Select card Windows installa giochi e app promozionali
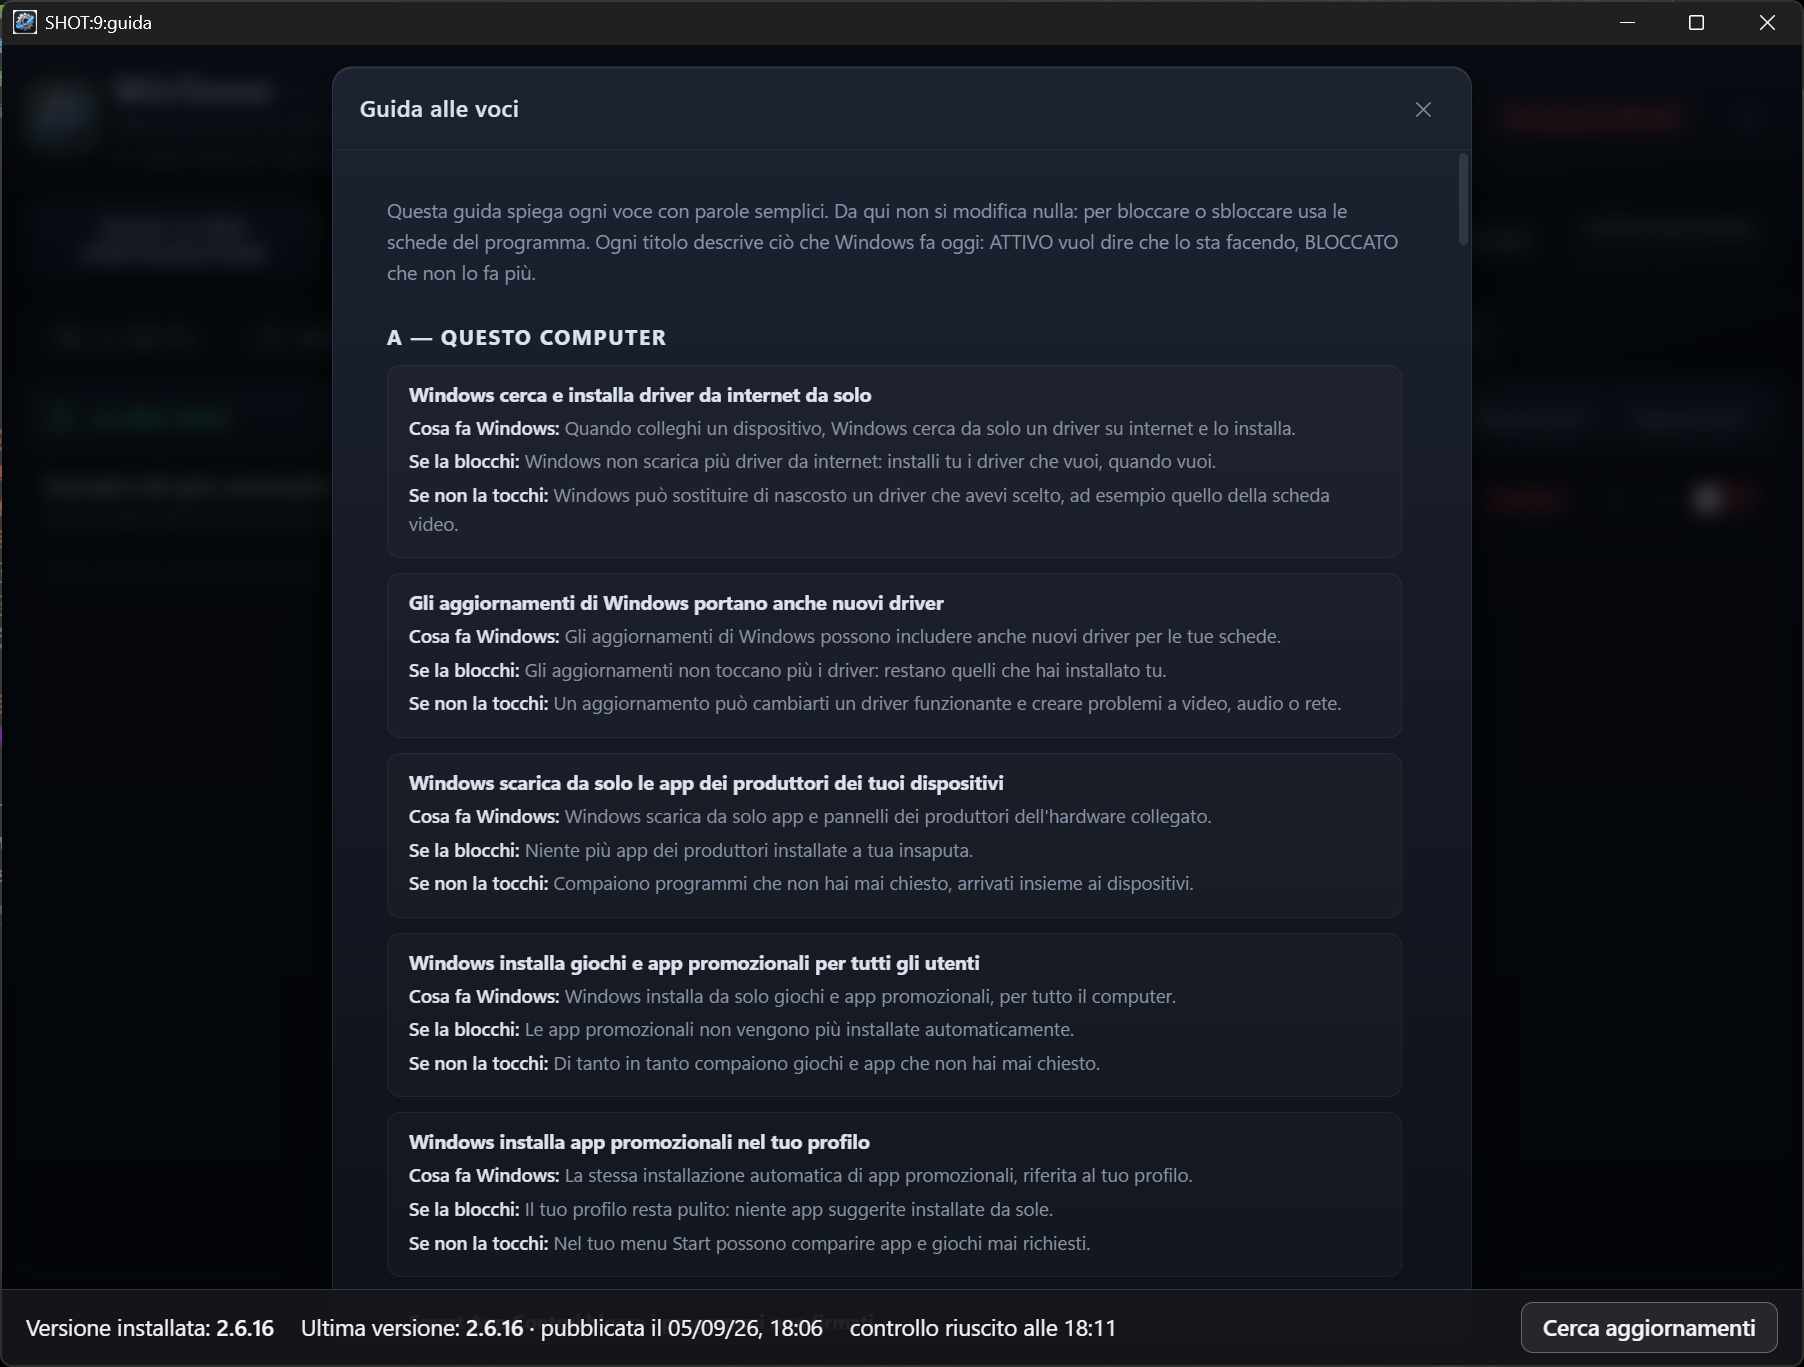Viewport: 1804px width, 1367px height. (x=894, y=1015)
